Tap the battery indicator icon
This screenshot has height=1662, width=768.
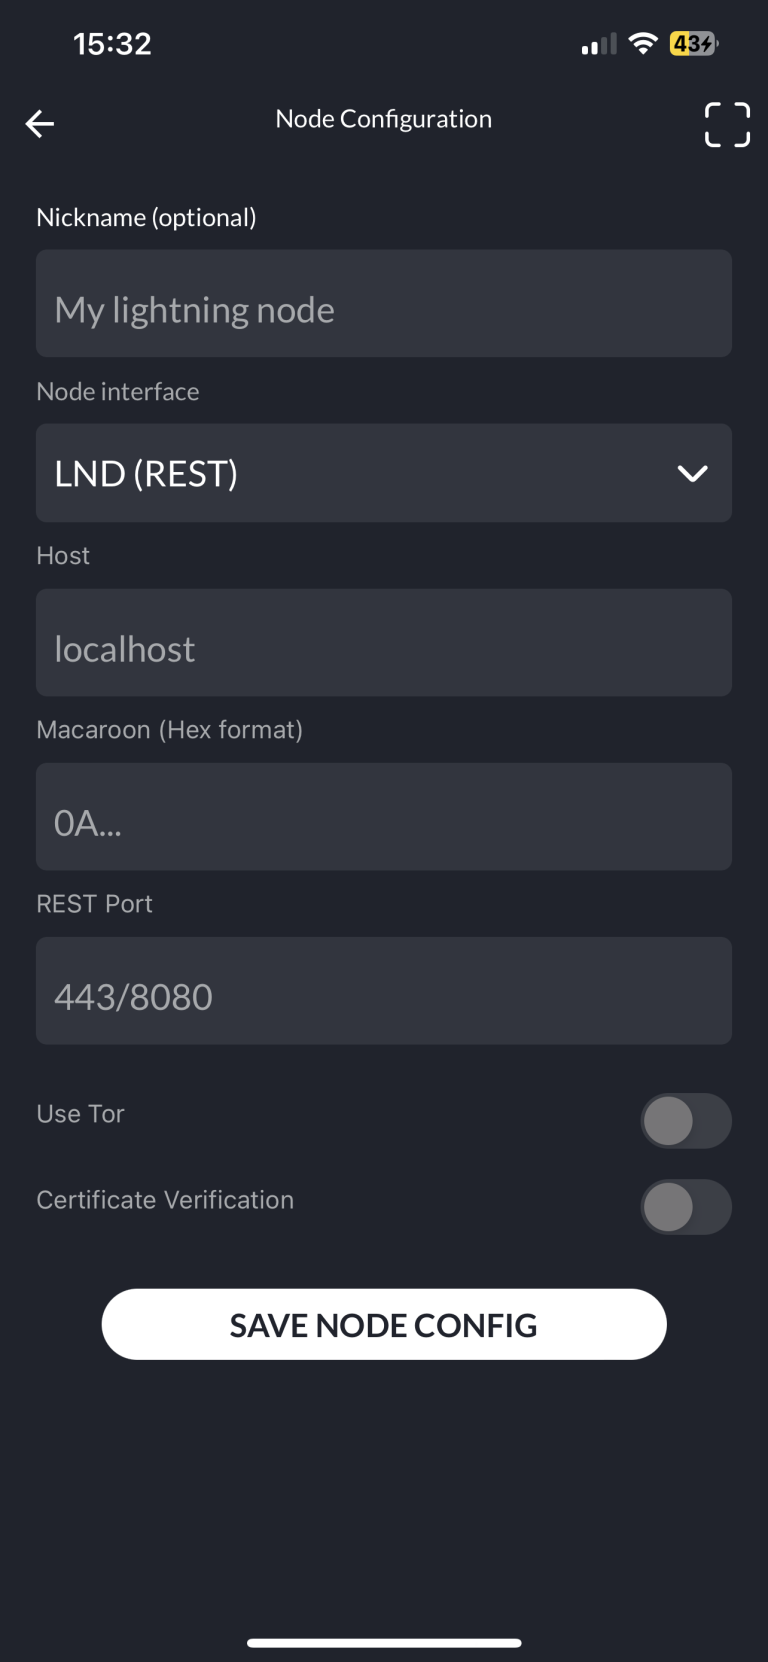point(693,44)
